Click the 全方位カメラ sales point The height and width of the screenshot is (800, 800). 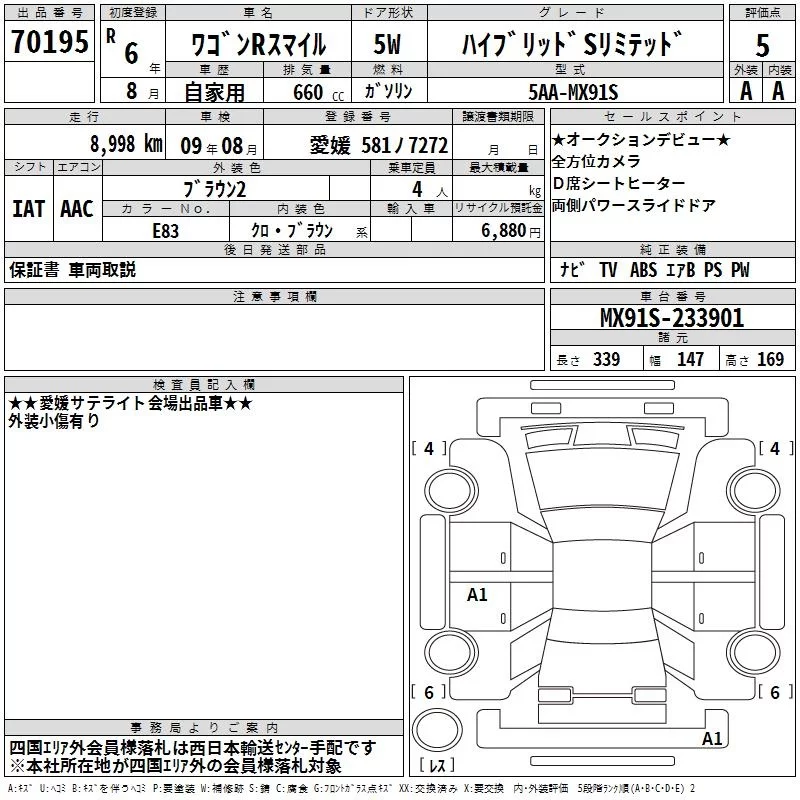596,161
